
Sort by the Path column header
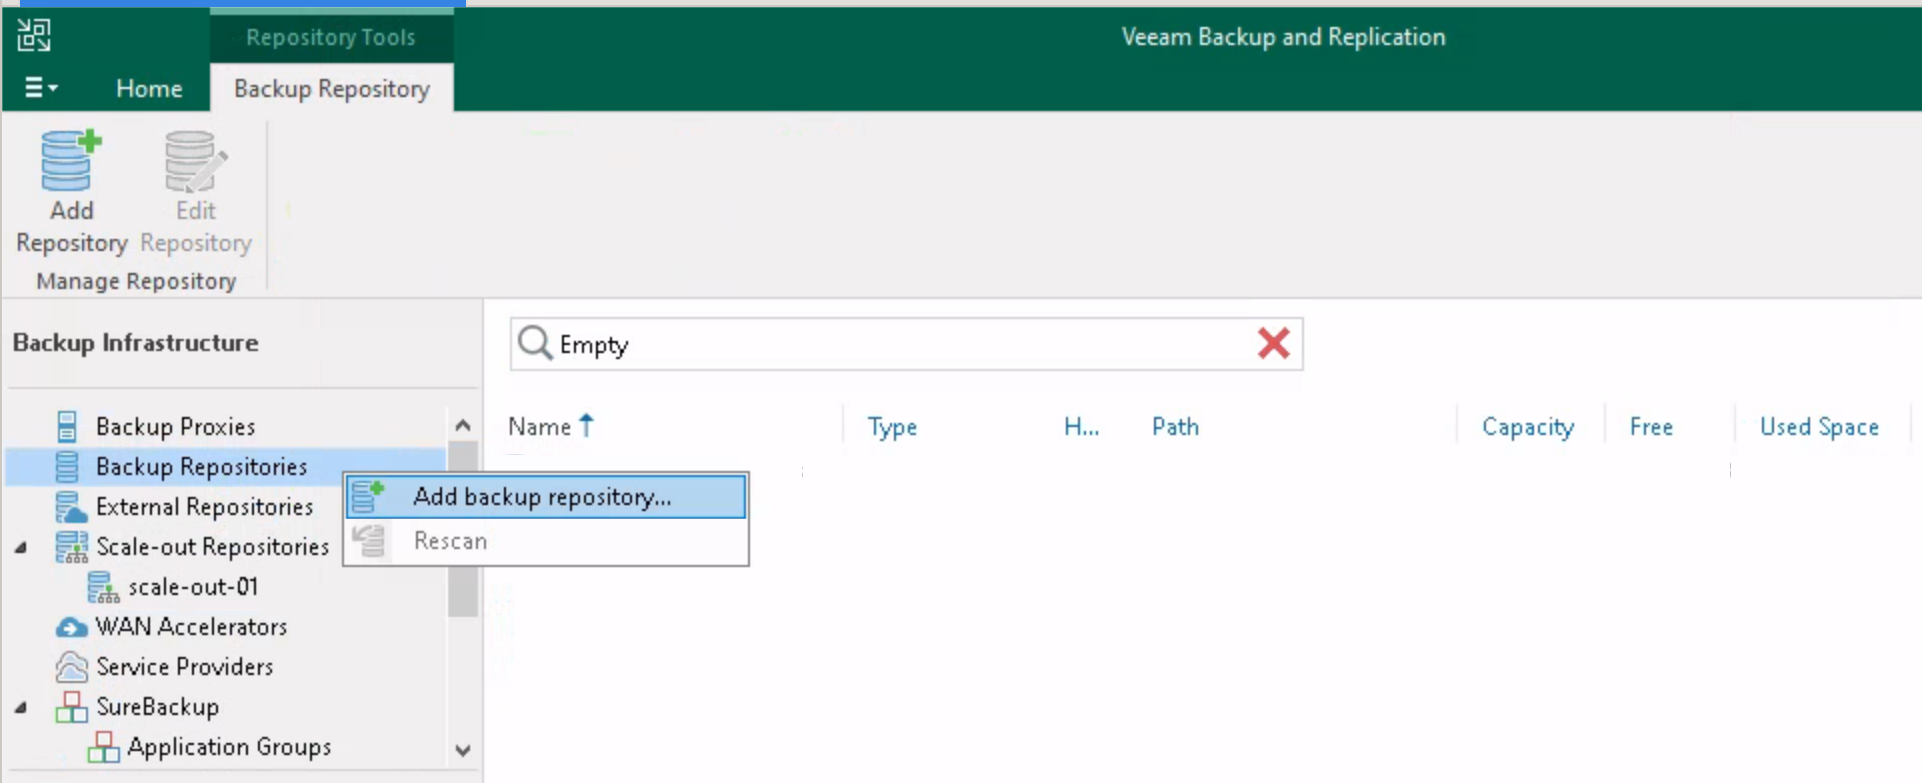[x=1175, y=427]
